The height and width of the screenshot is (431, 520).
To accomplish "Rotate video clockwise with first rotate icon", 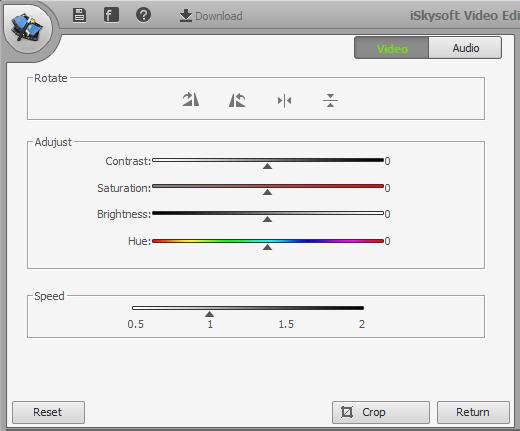I will click(191, 100).
